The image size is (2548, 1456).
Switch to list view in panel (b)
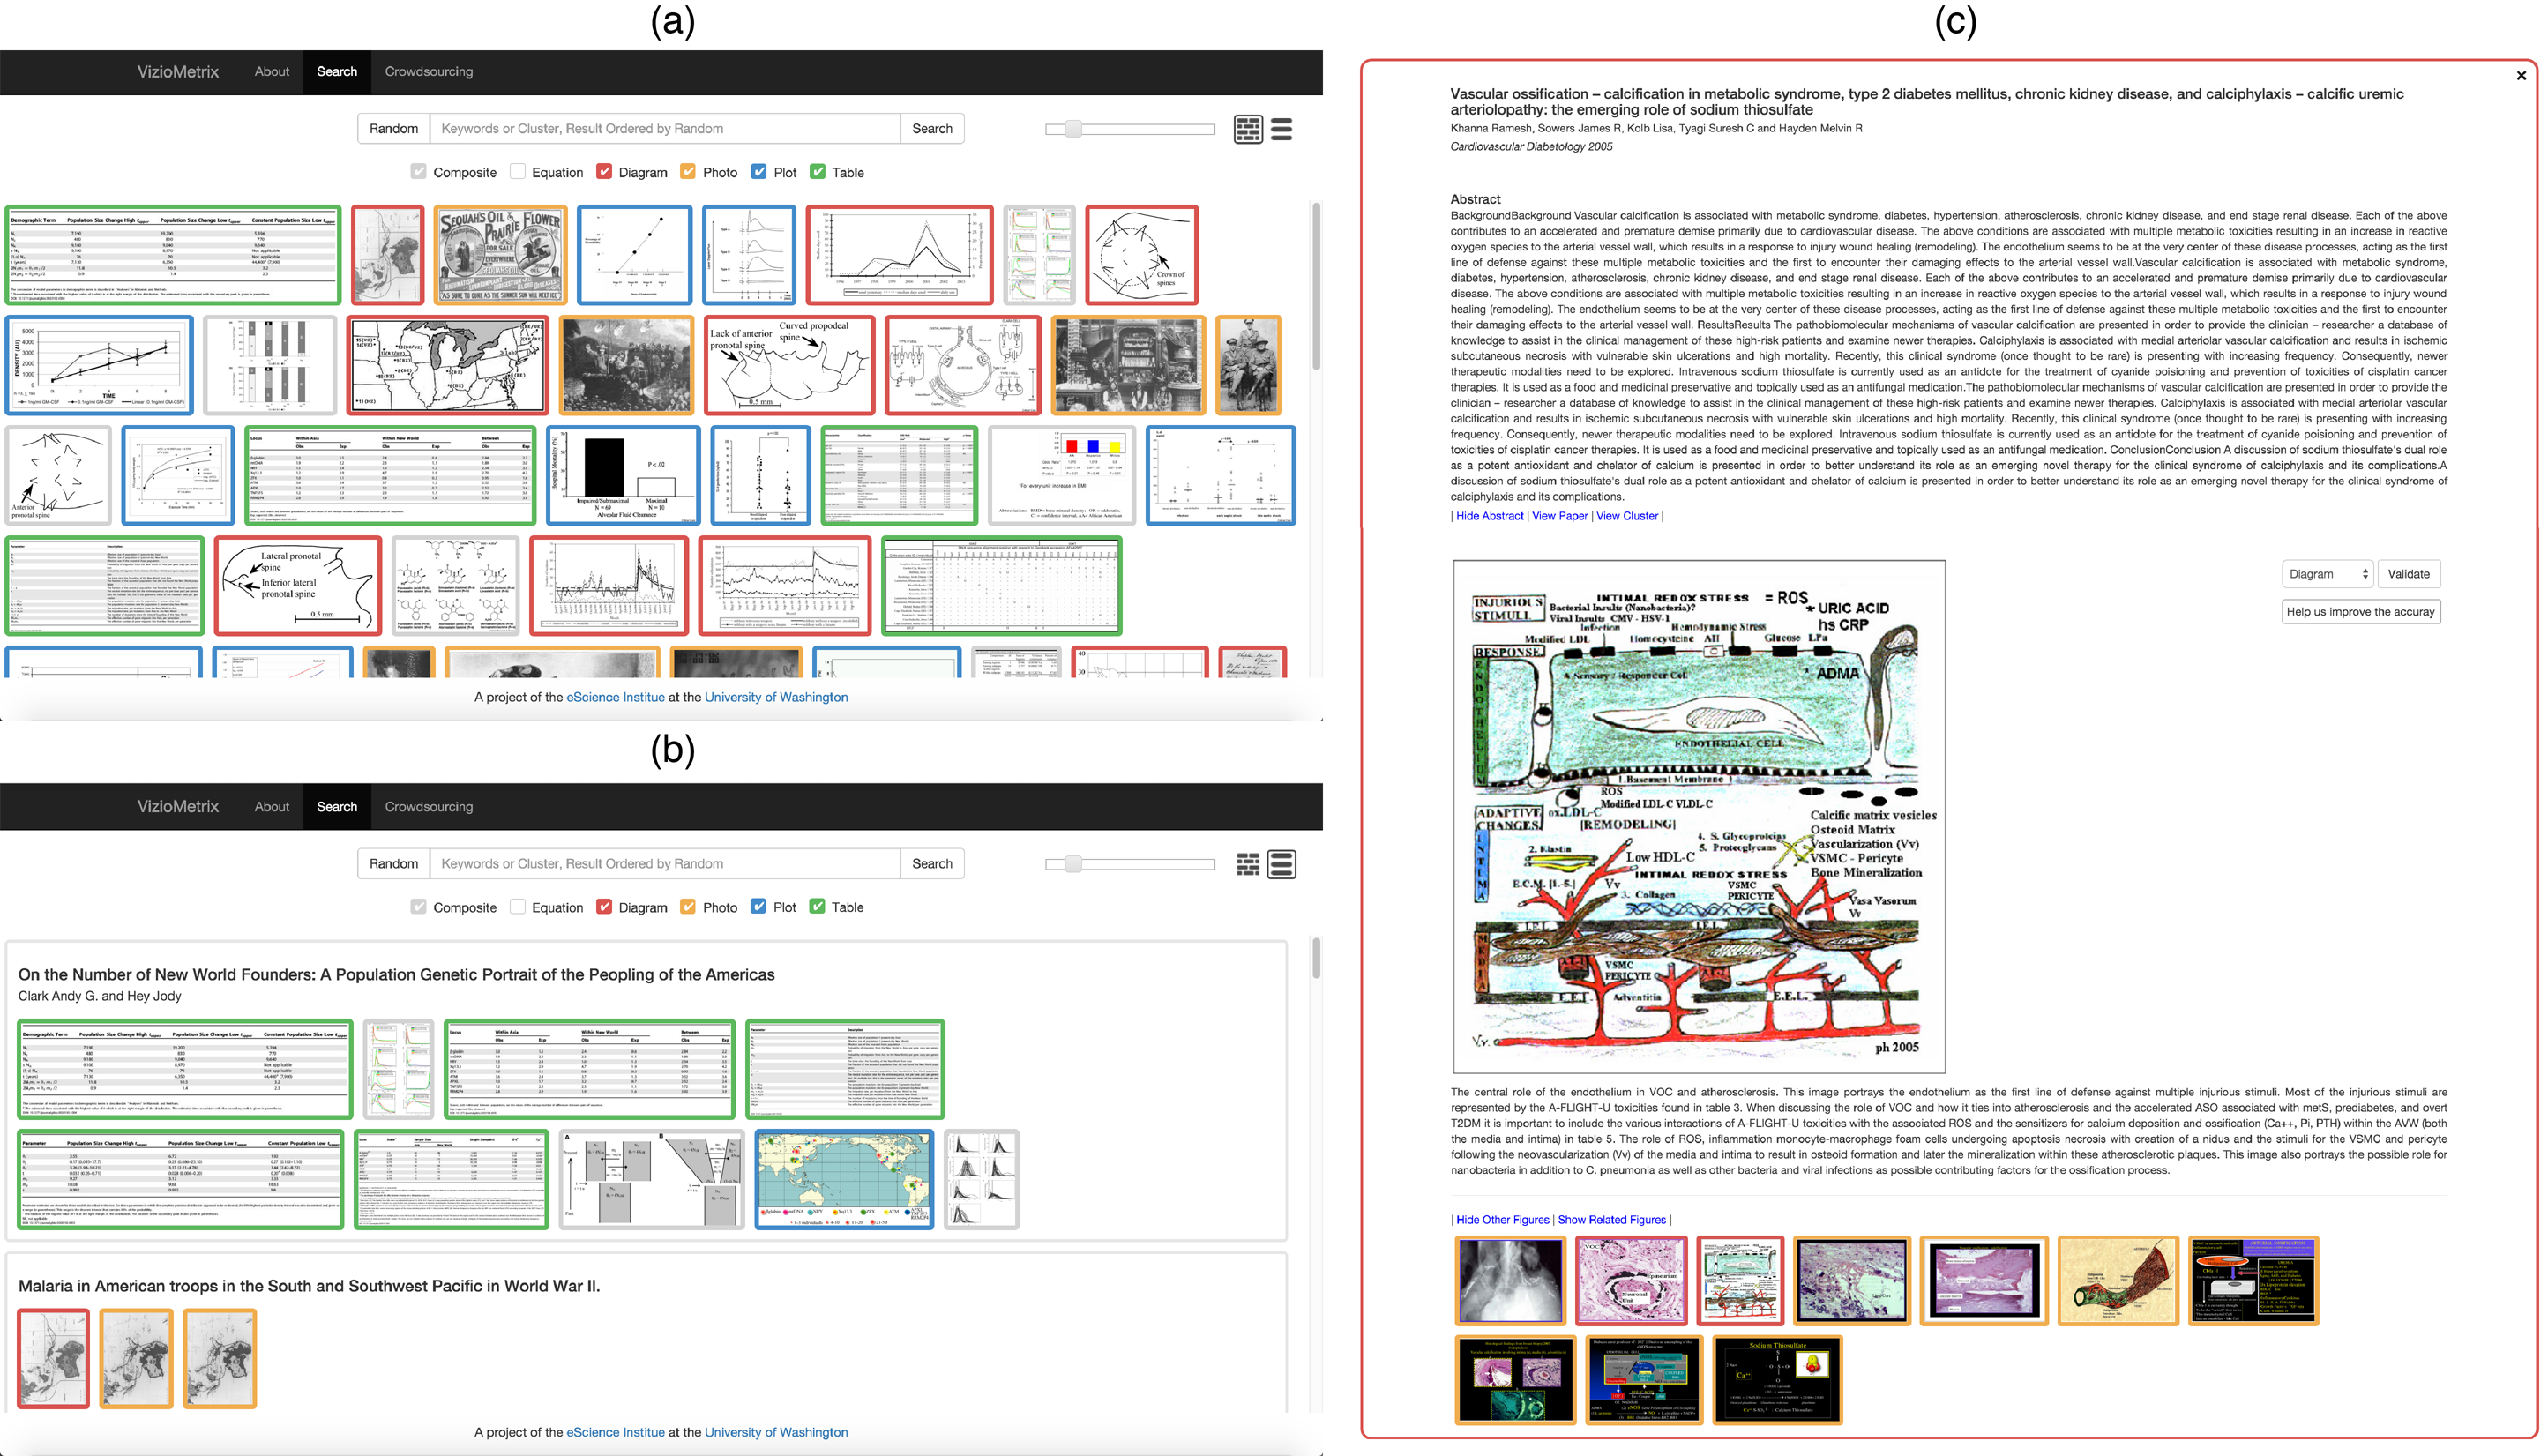coord(1281,864)
